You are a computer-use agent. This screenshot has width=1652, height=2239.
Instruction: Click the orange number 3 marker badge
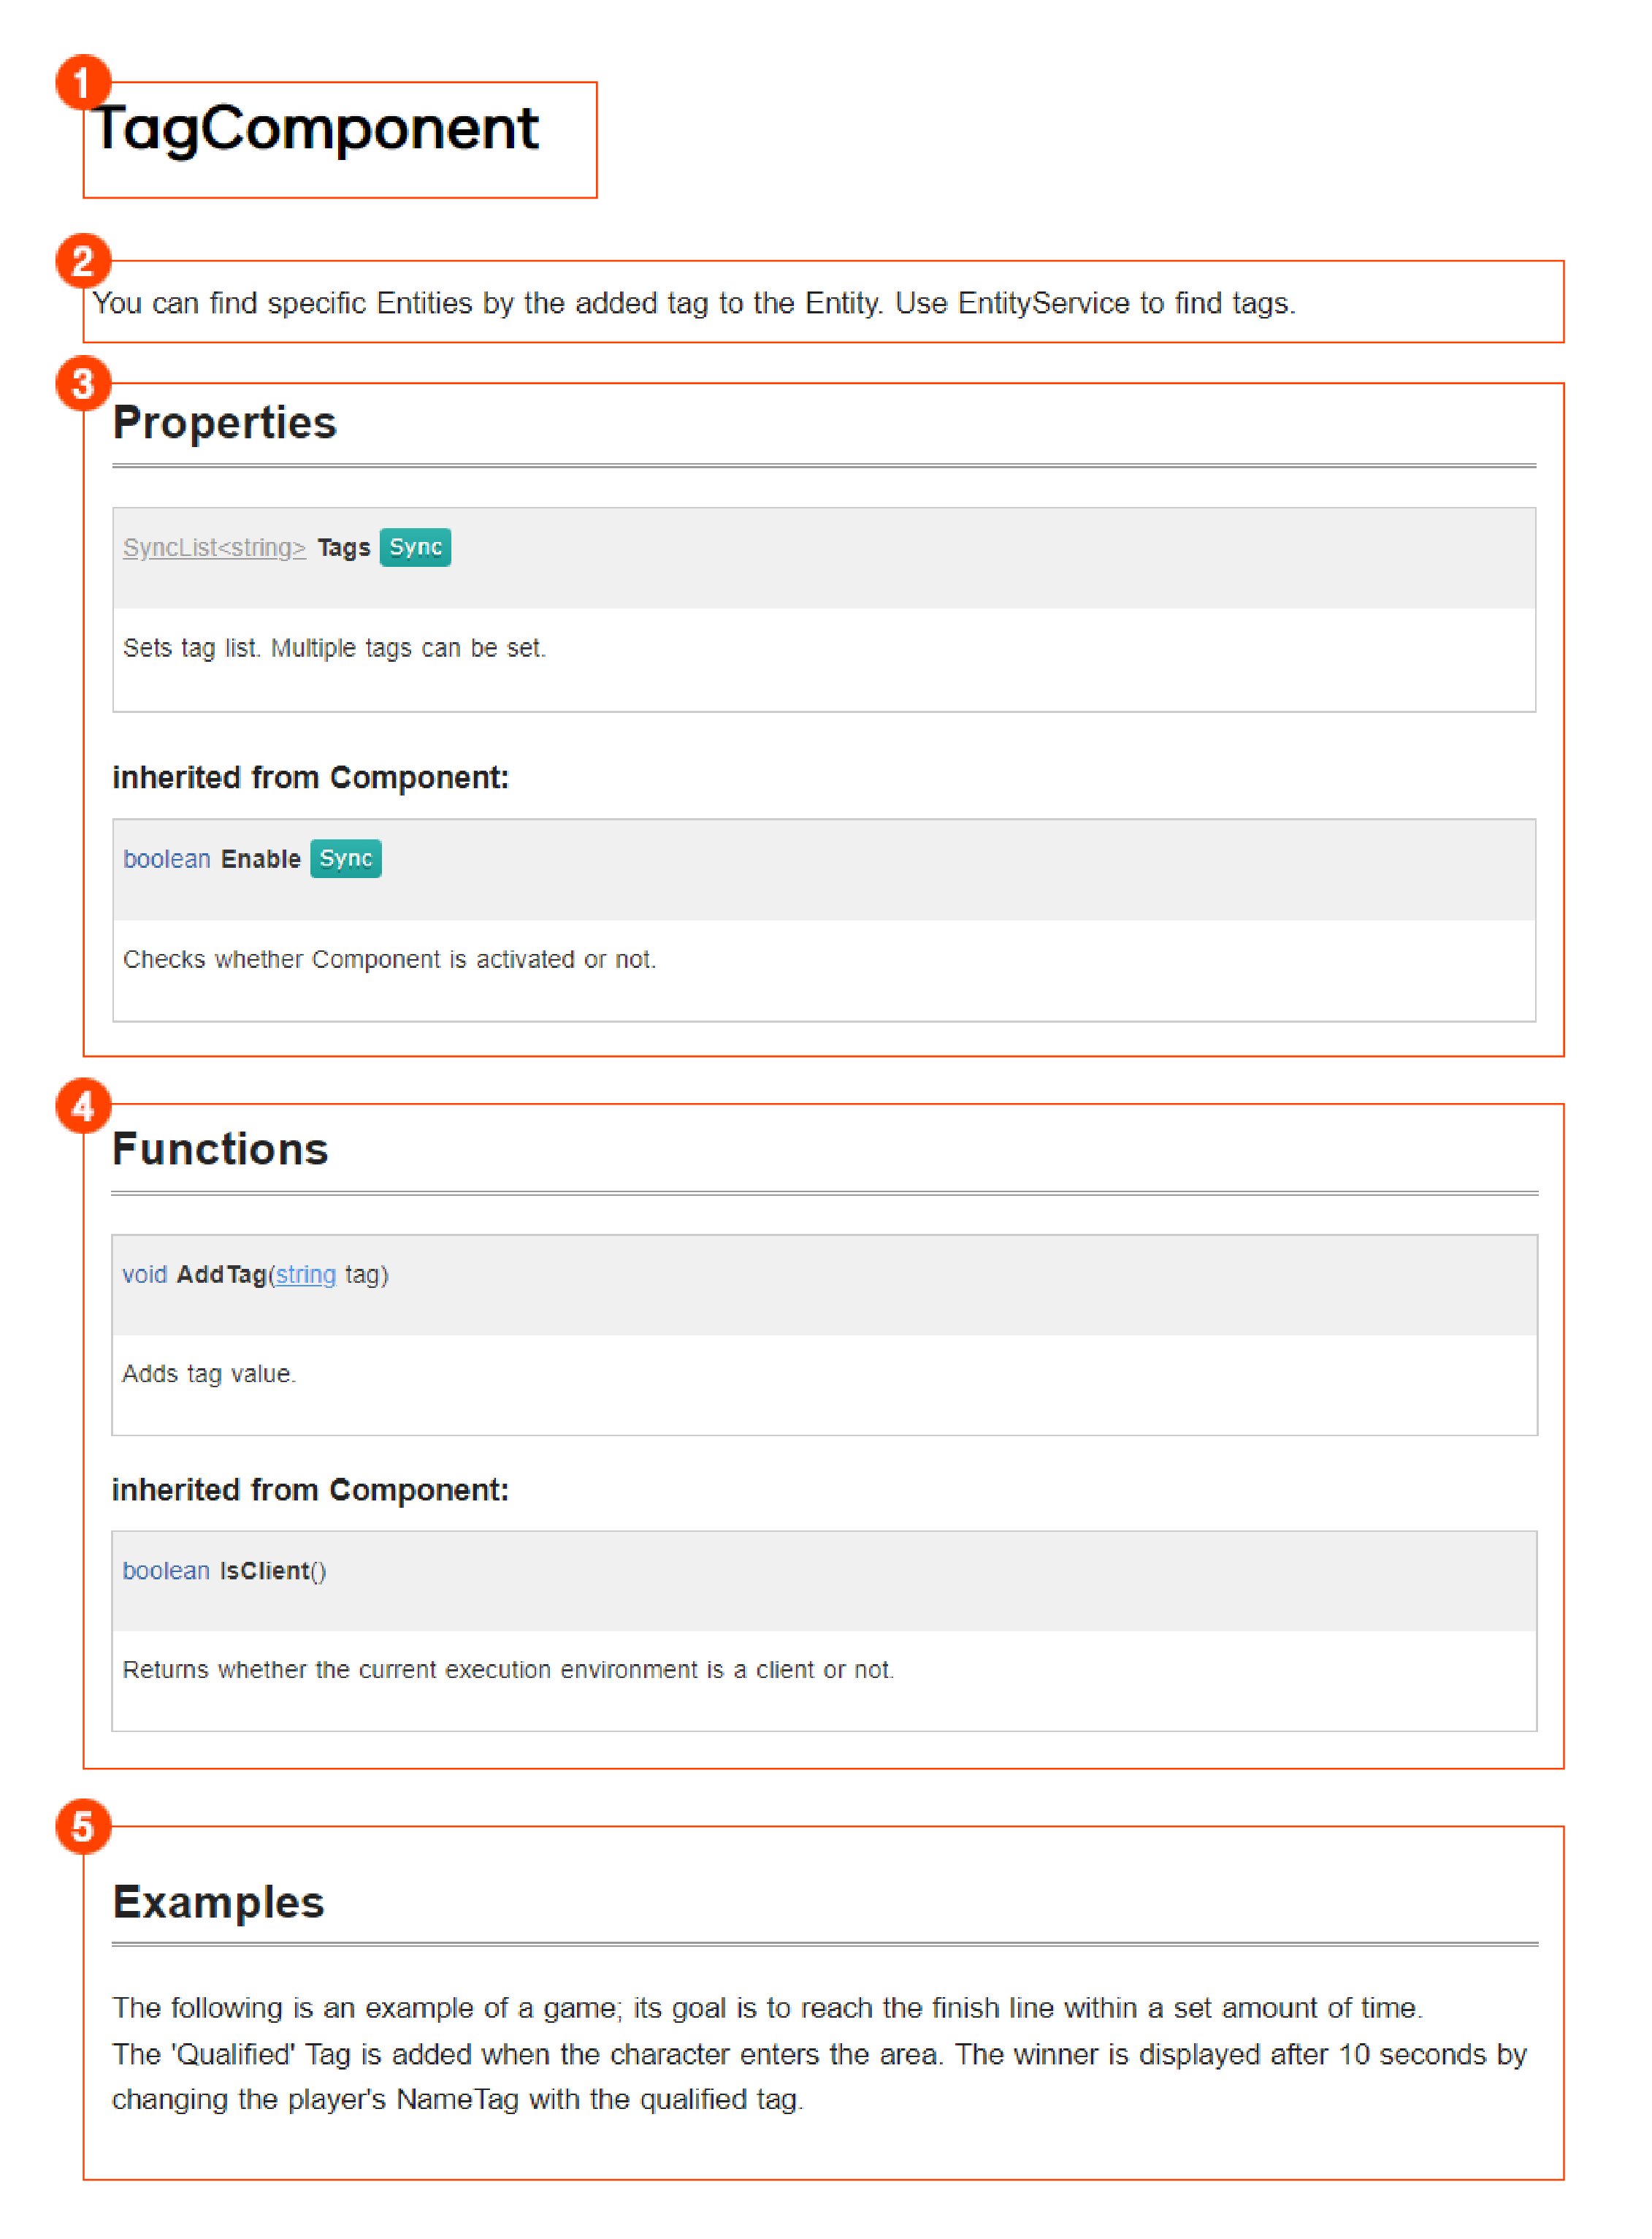(83, 384)
